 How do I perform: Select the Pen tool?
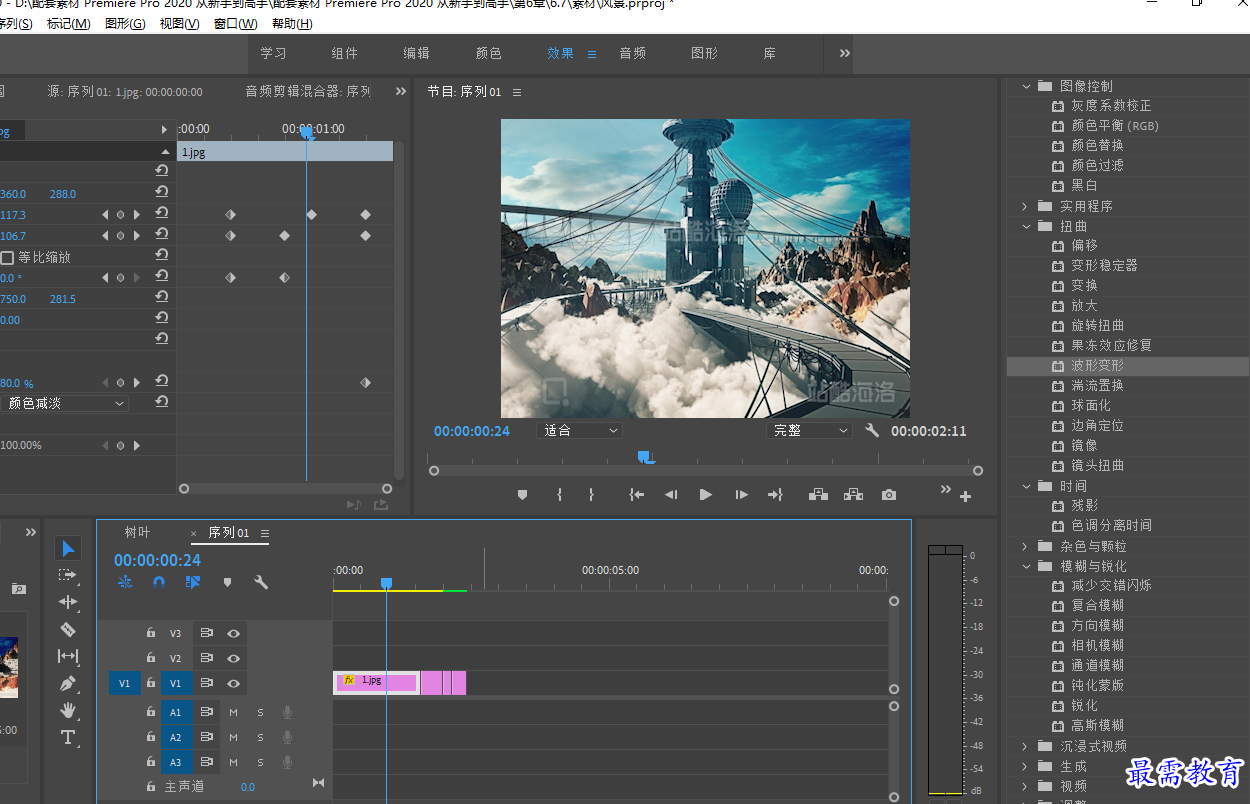pyautogui.click(x=68, y=684)
